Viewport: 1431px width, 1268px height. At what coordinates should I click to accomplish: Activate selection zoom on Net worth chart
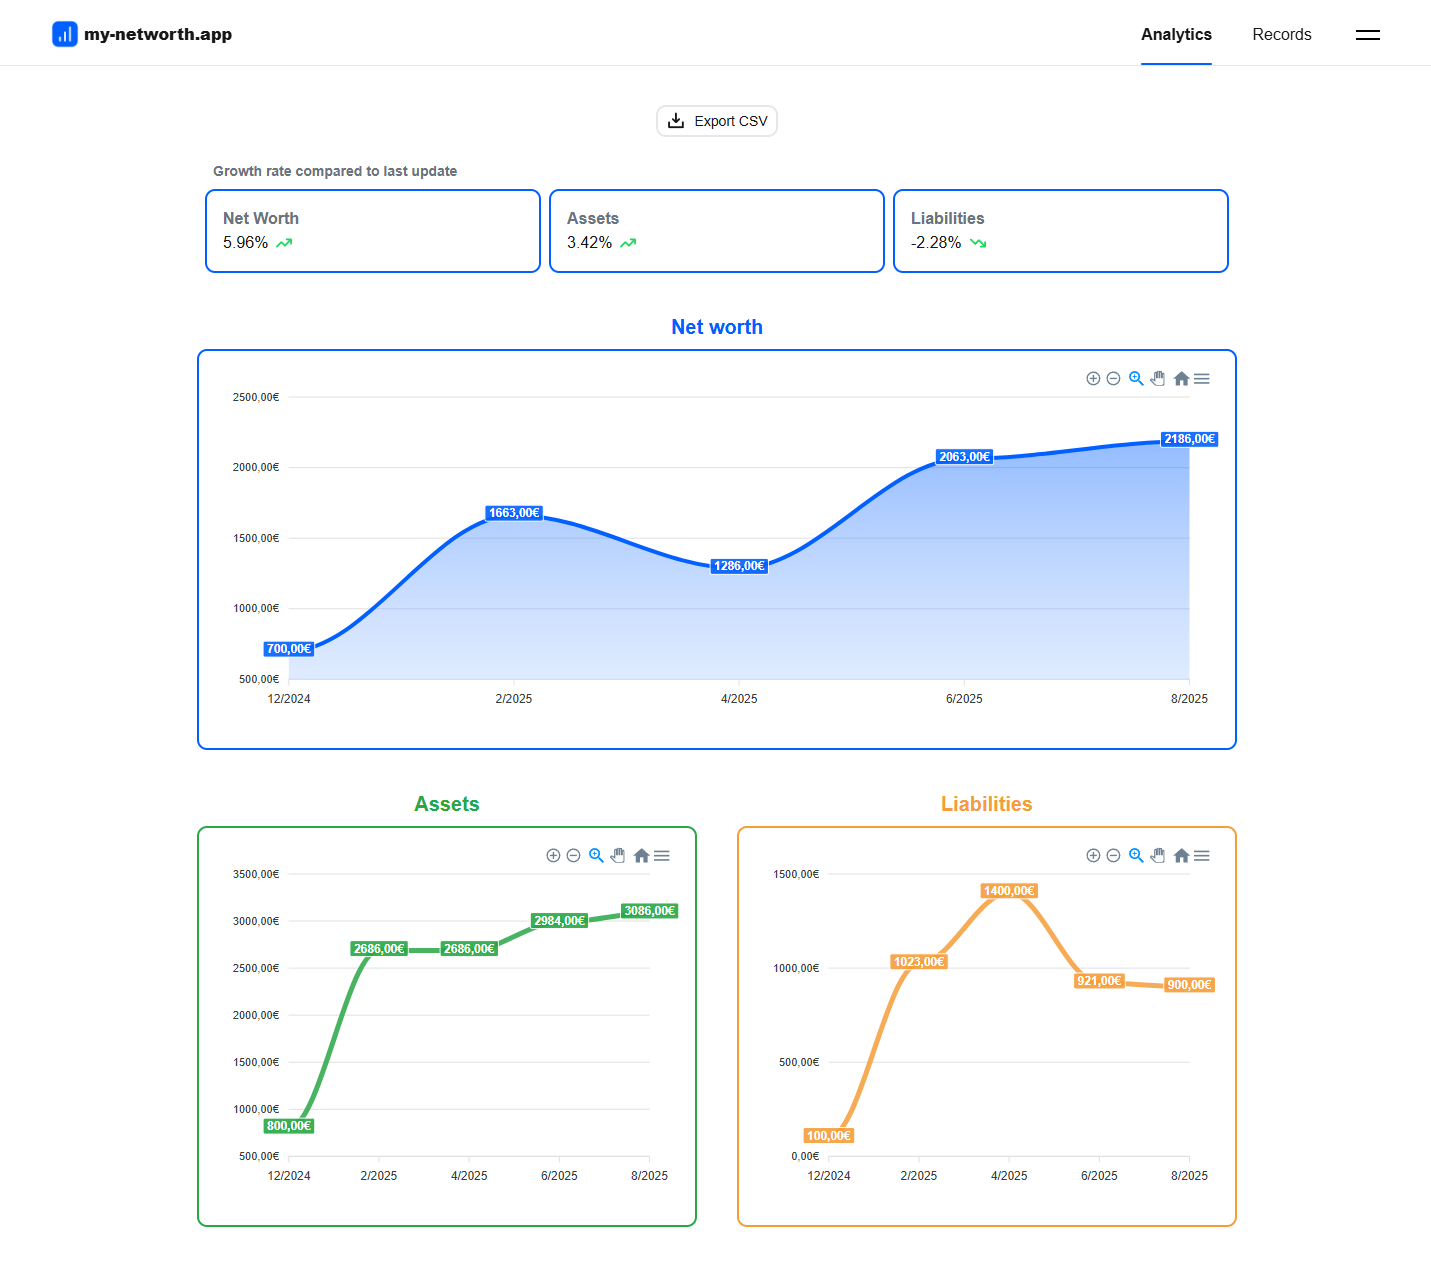pyautogui.click(x=1136, y=379)
